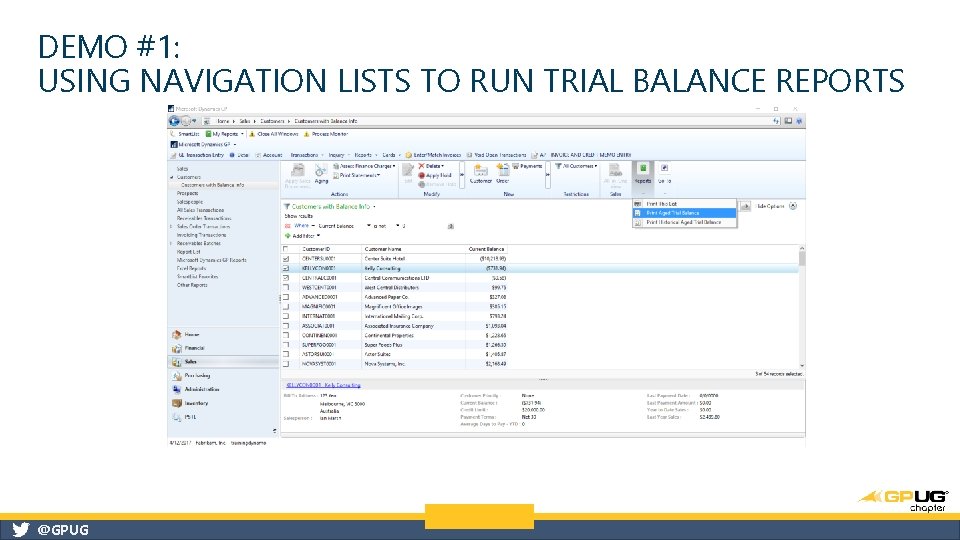This screenshot has height=540, width=960.
Task: Click the Add Filter green plus icon
Action: 287,236
